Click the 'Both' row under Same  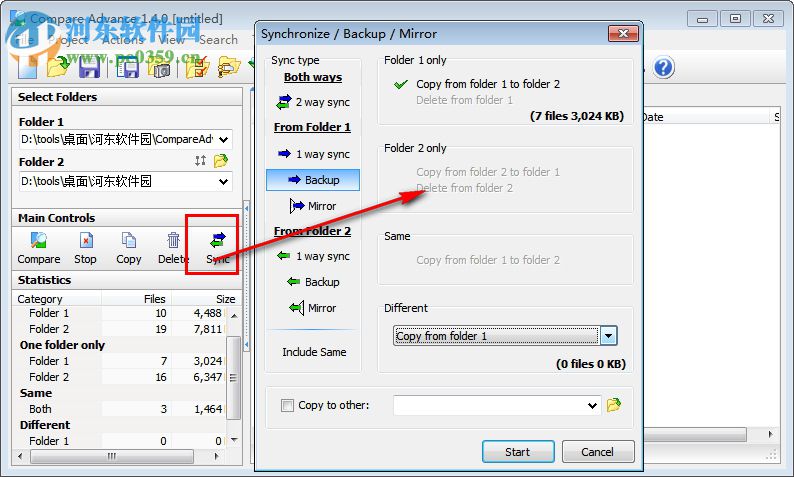[119, 409]
